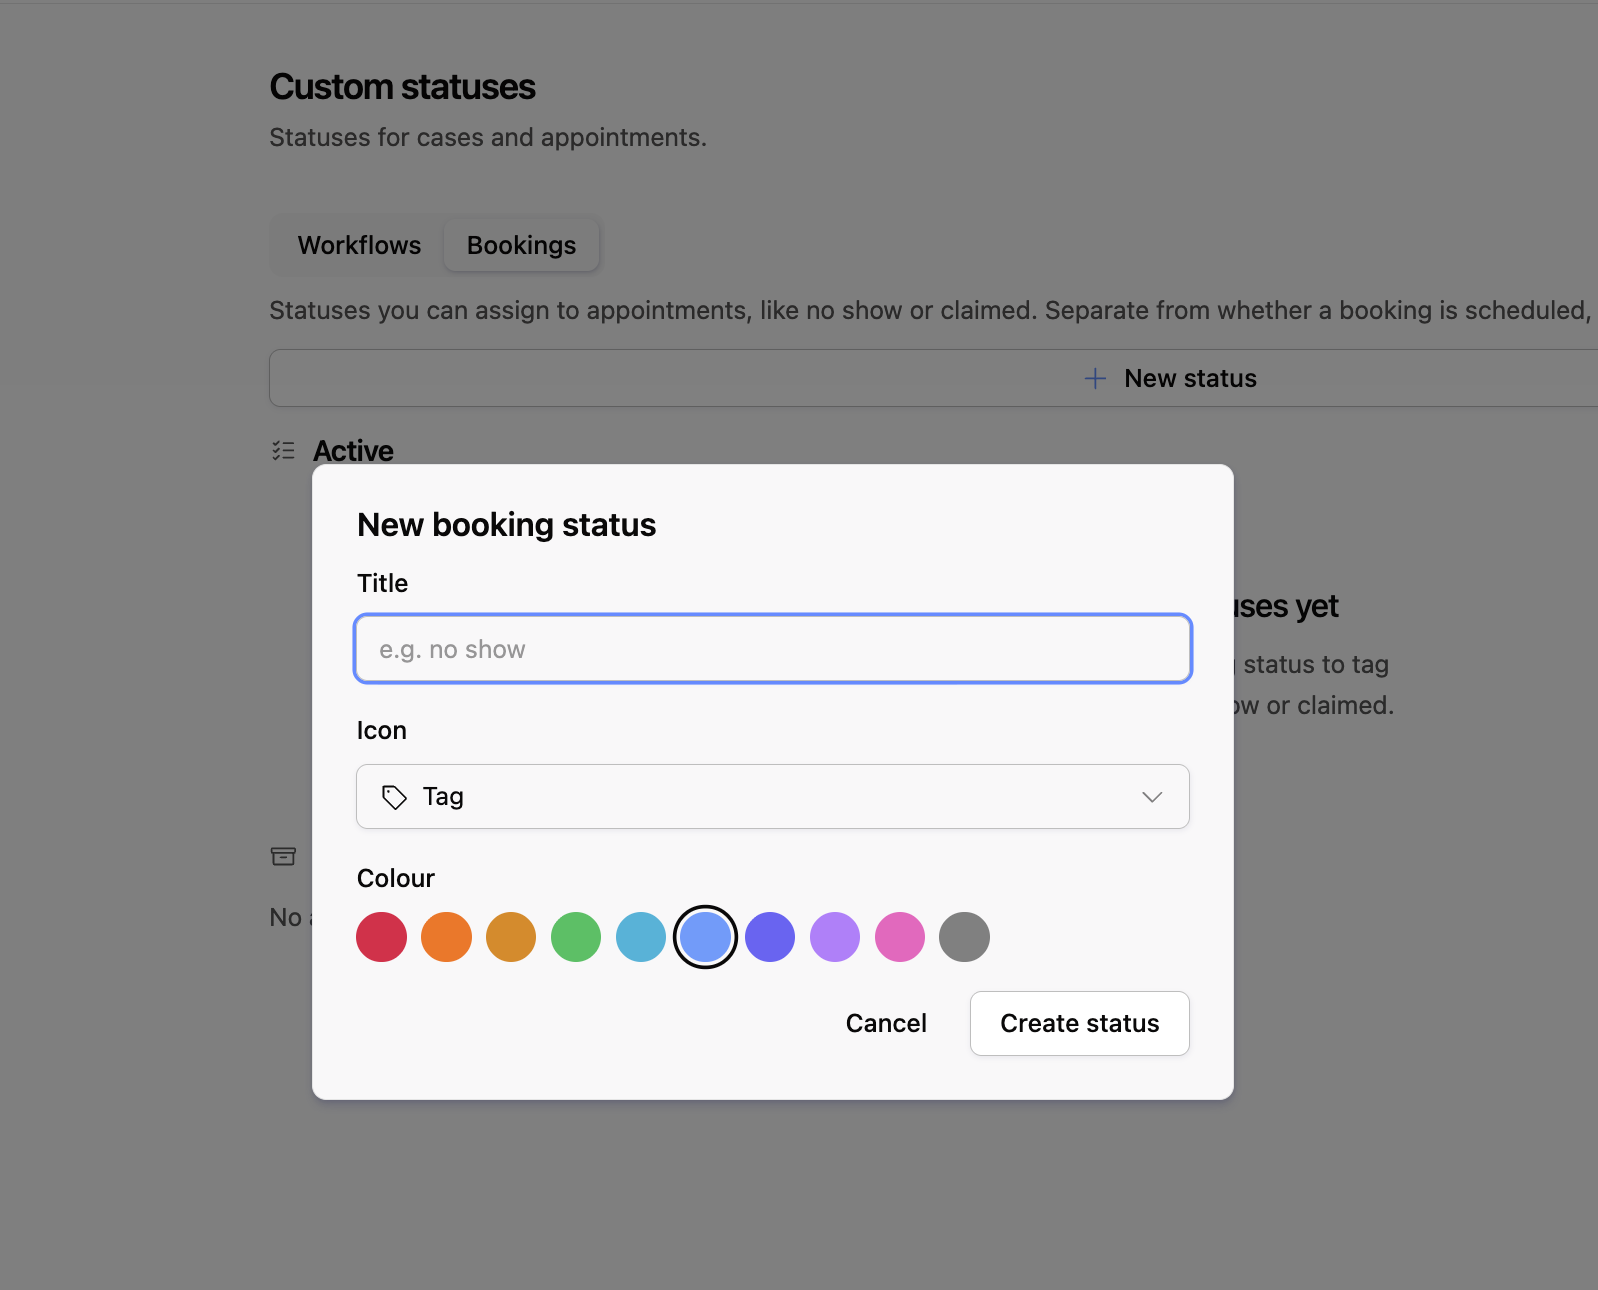The width and height of the screenshot is (1598, 1290).
Task: Click the Custom statuses heading
Action: (x=403, y=87)
